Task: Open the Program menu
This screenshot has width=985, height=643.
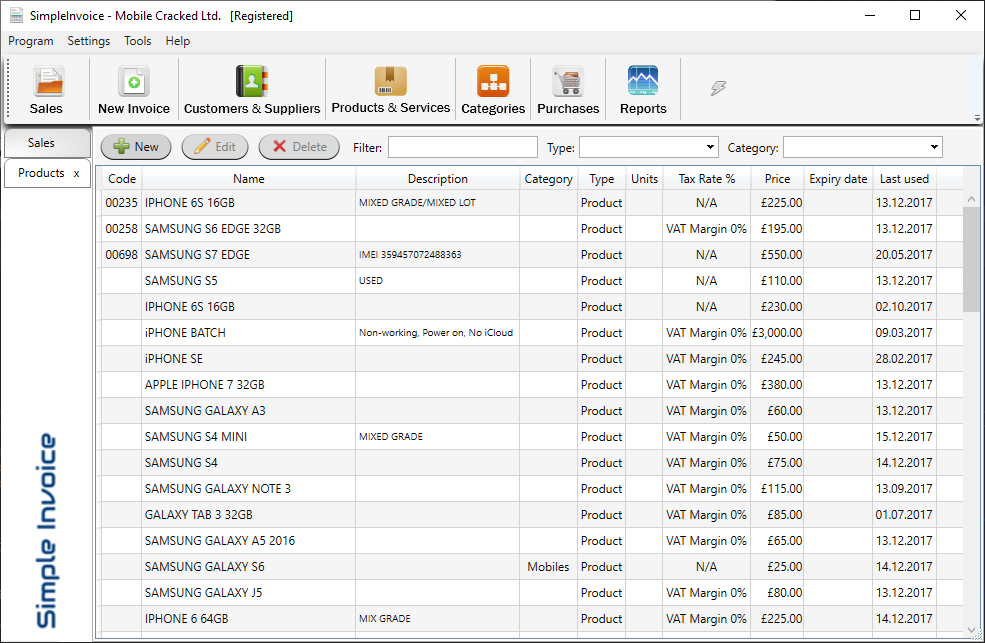Action: [31, 41]
